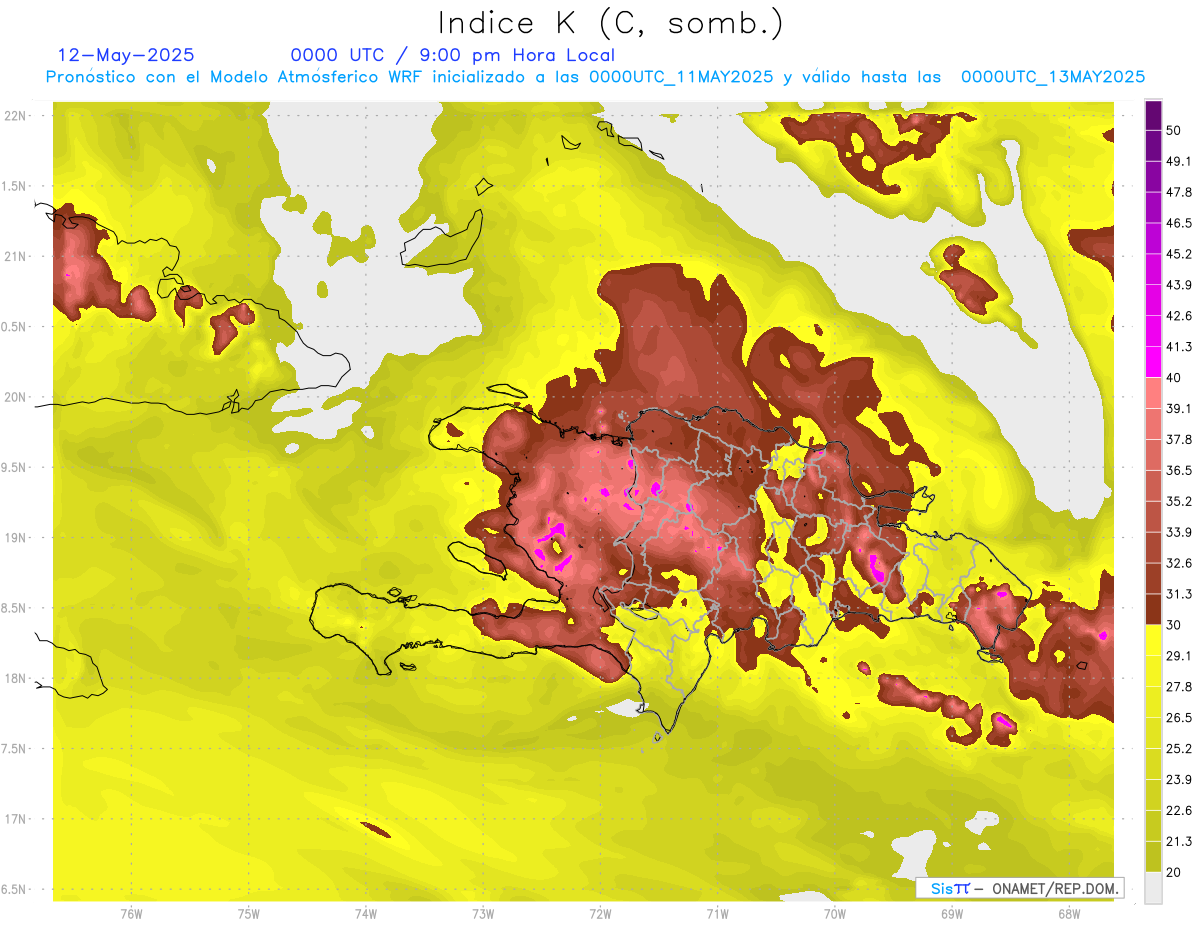The width and height of the screenshot is (1200, 927).
Task: Click the '41.3' colour scale value
Action: click(1179, 347)
